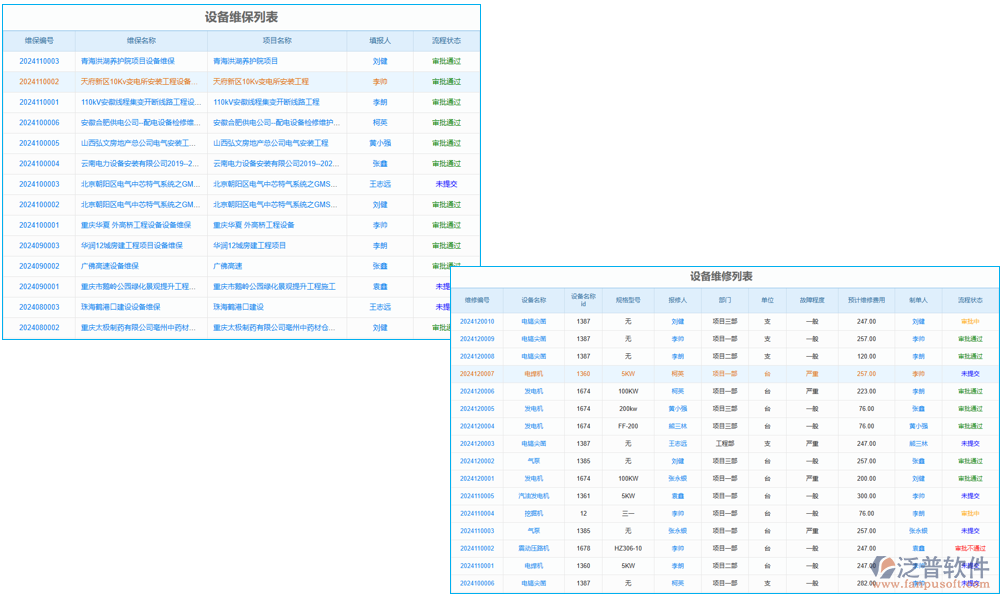Image resolution: width=1000 pixels, height=600 pixels.
Task: Open repair record 2024120010
Action: 478,321
